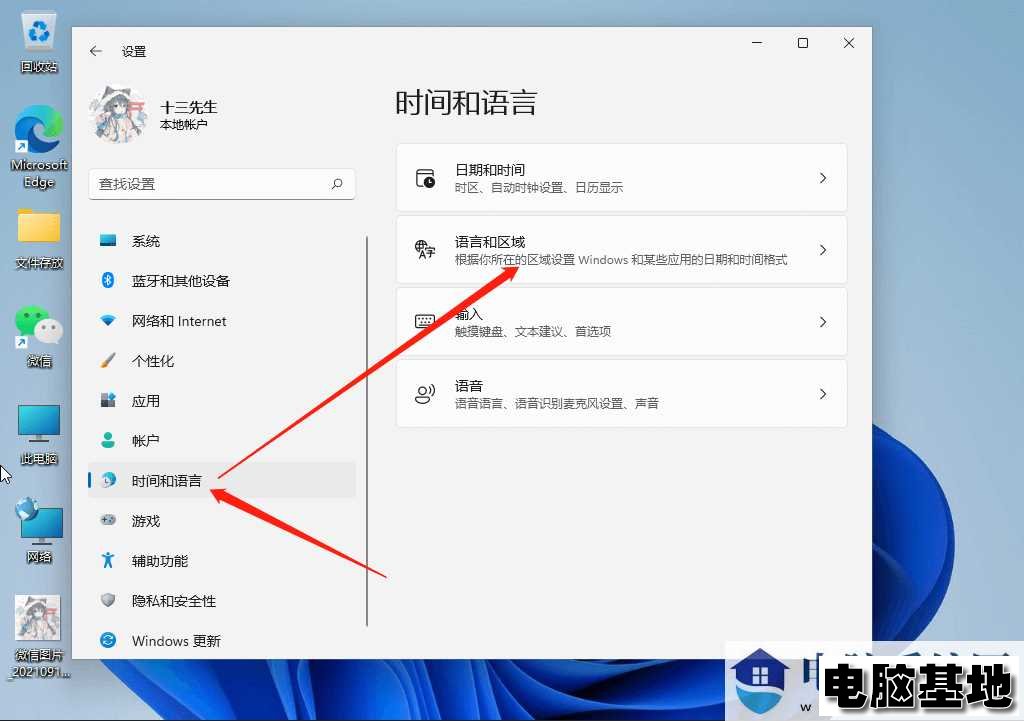Viewport: 1024px width, 721px height.
Task: Switch to 个性化 settings page
Action: (222, 360)
